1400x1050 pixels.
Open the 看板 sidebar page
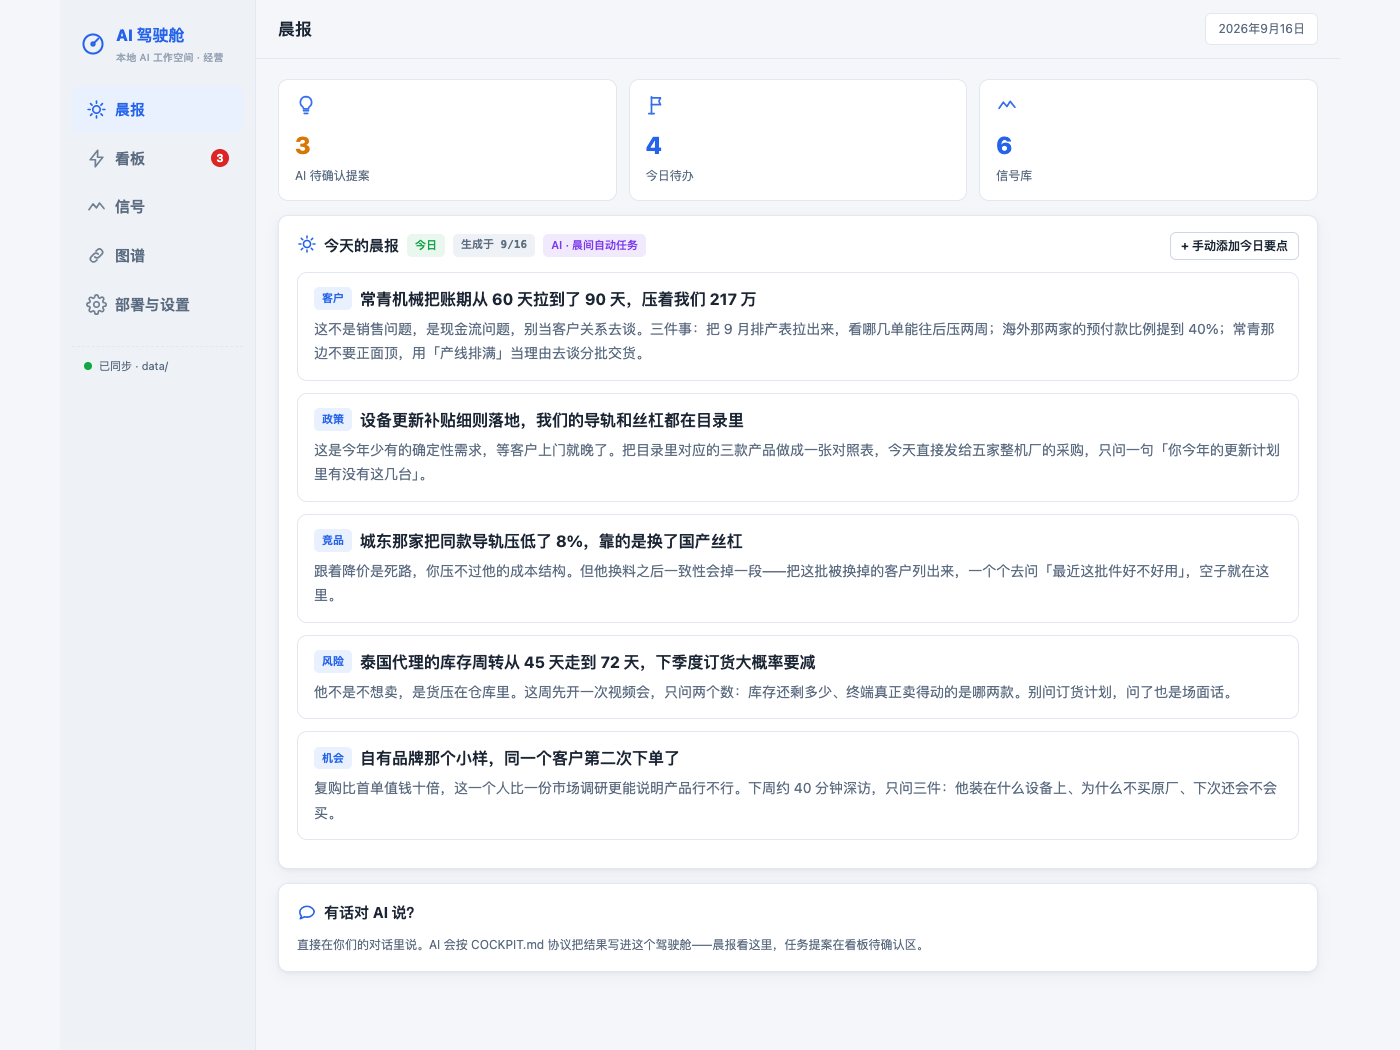(x=158, y=159)
